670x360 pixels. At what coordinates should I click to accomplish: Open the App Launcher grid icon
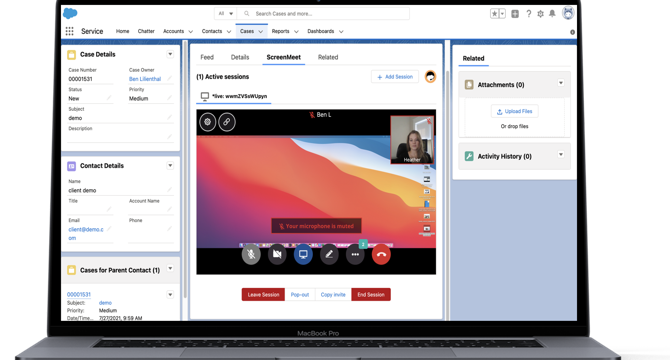pos(70,31)
